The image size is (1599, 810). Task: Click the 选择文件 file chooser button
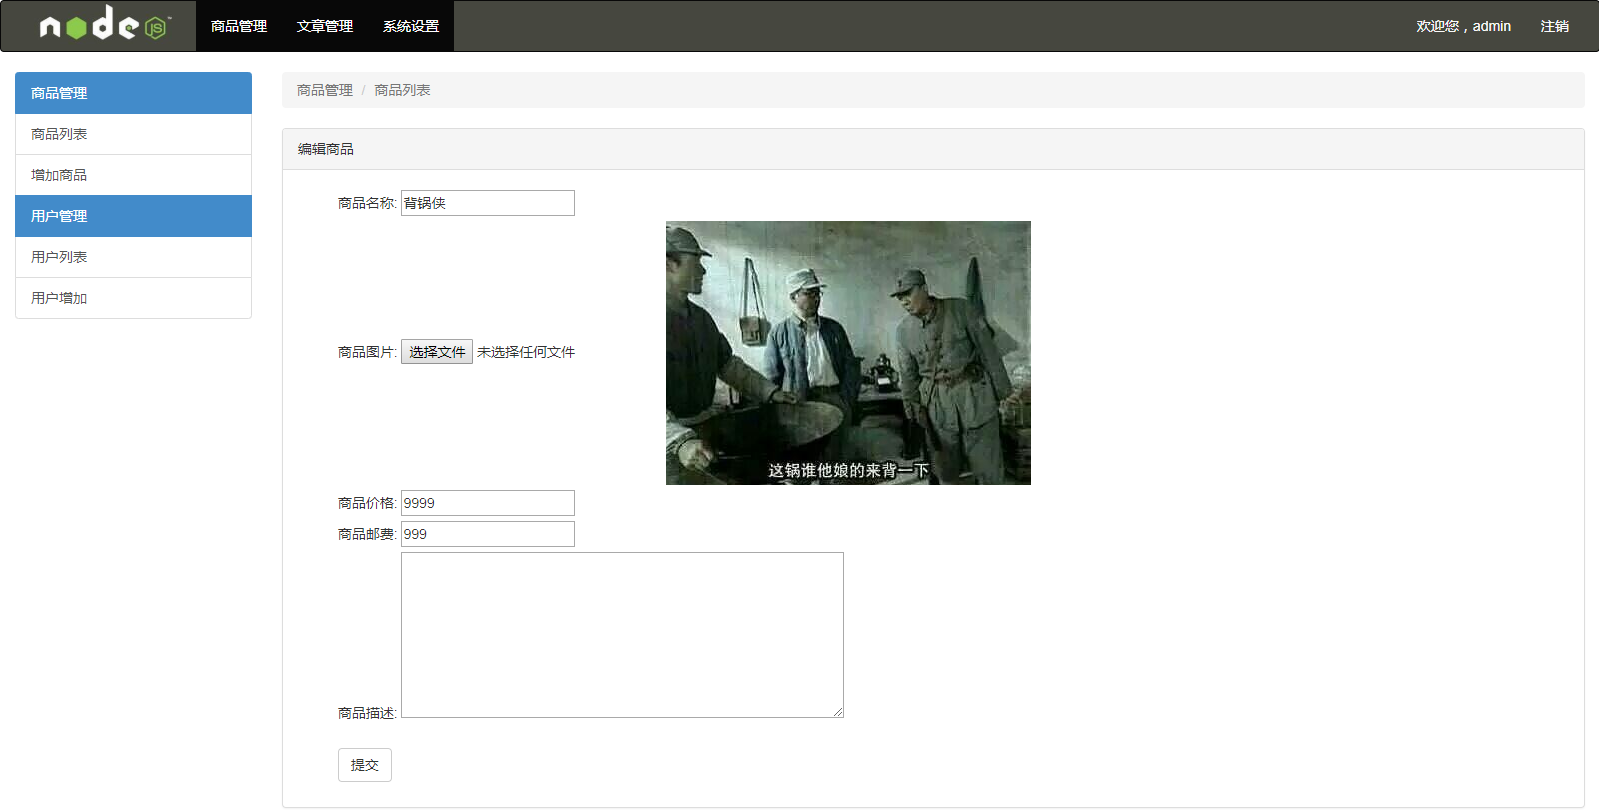[x=437, y=352]
